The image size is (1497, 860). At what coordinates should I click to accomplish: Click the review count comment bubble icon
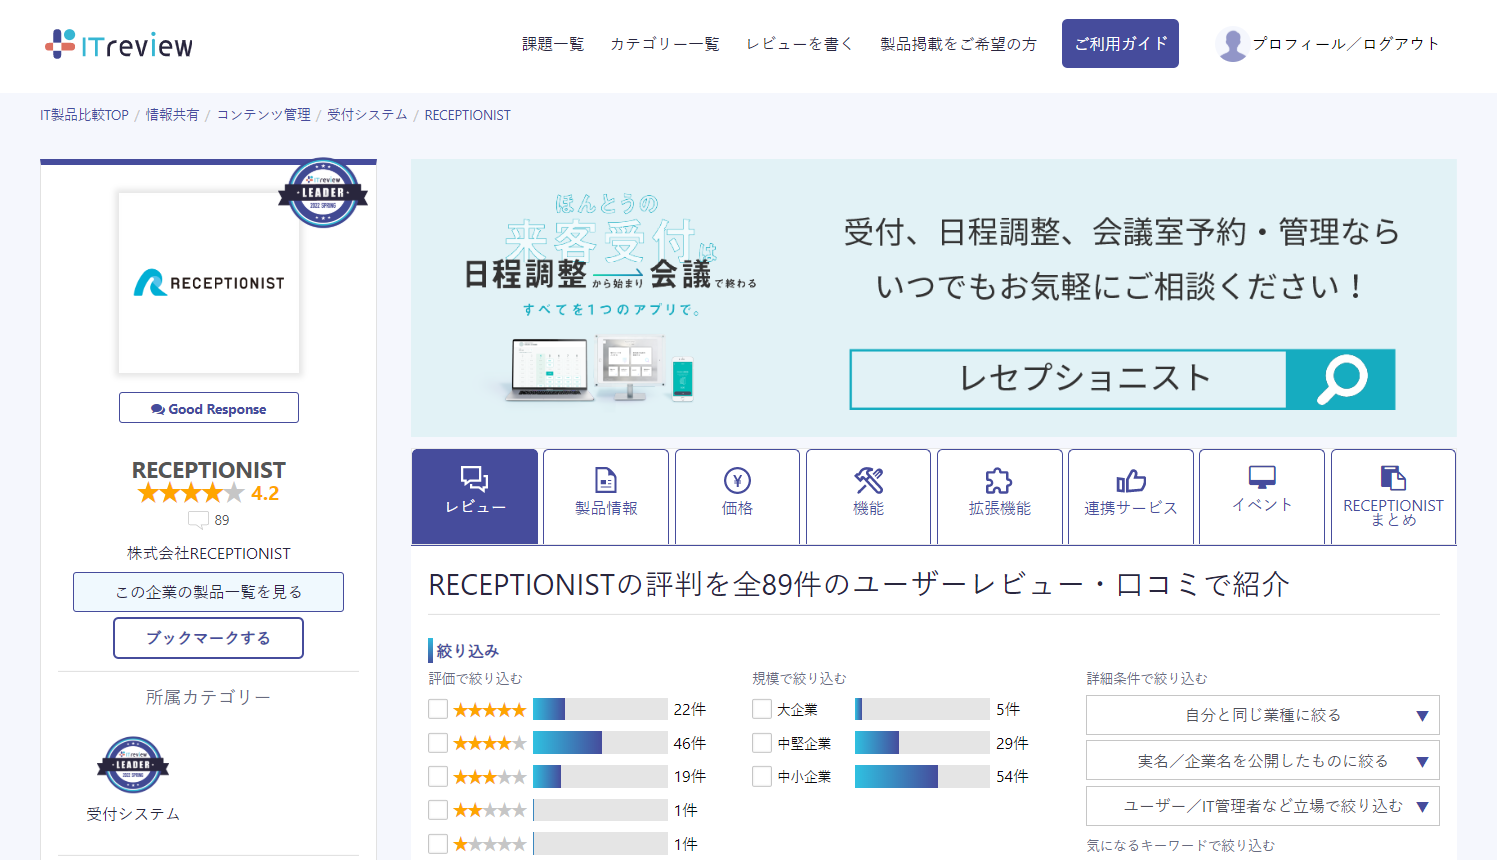point(198,520)
